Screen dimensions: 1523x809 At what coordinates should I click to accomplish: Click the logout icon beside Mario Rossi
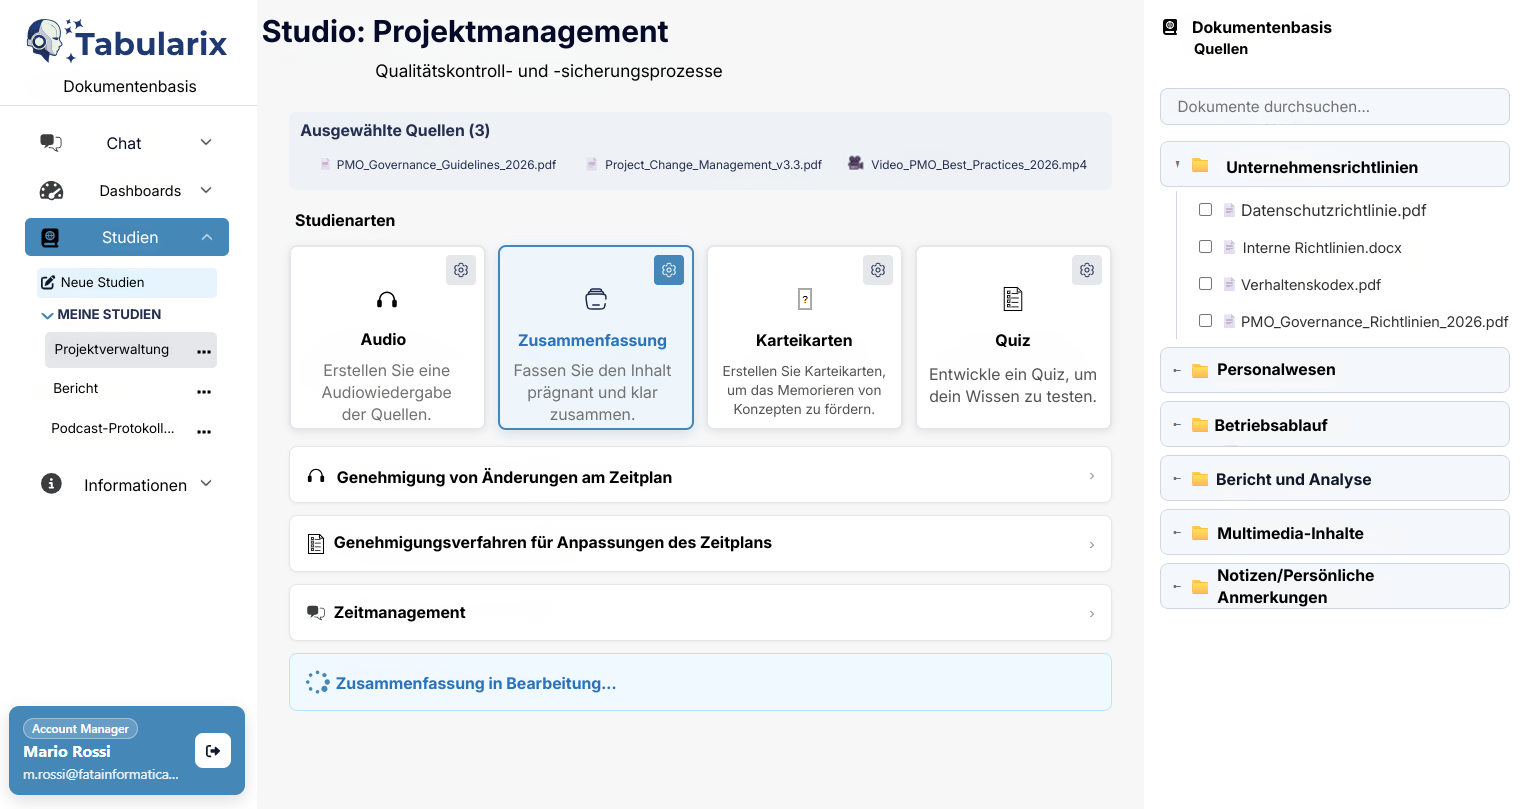pos(213,751)
